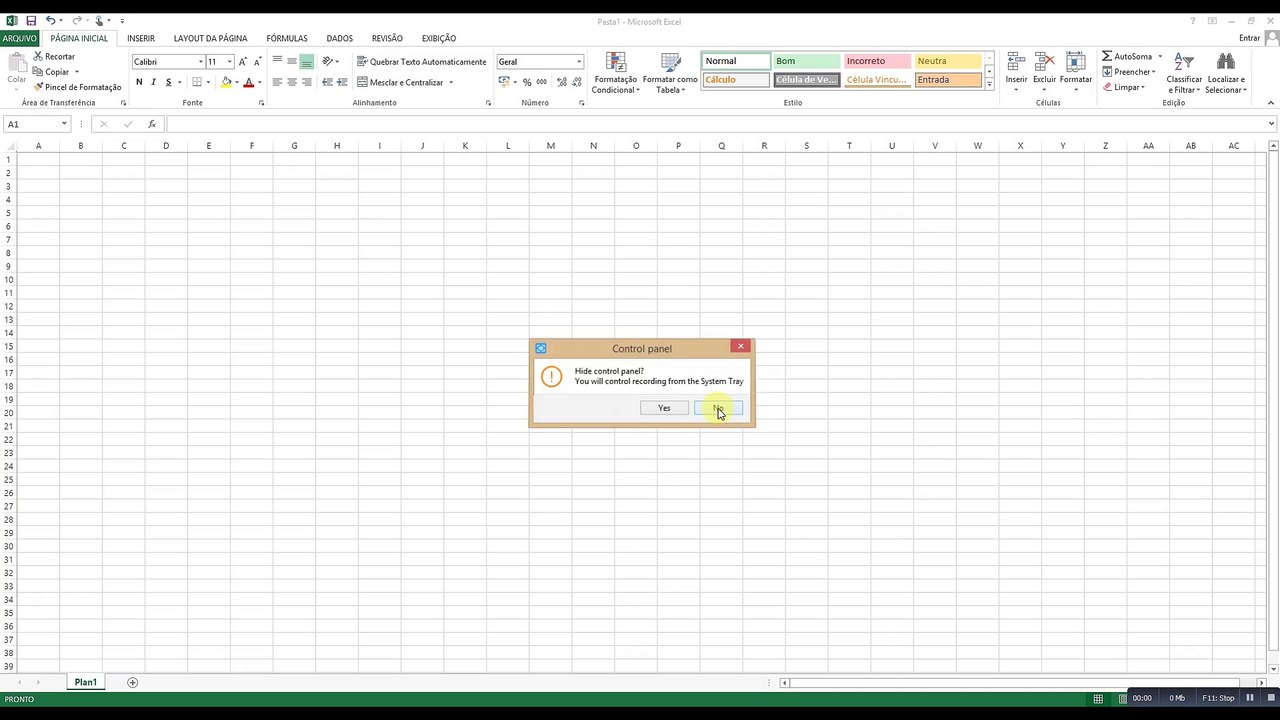This screenshot has width=1280, height=720.
Task: Switch to the FÓRMULAS tab
Action: [x=287, y=38]
